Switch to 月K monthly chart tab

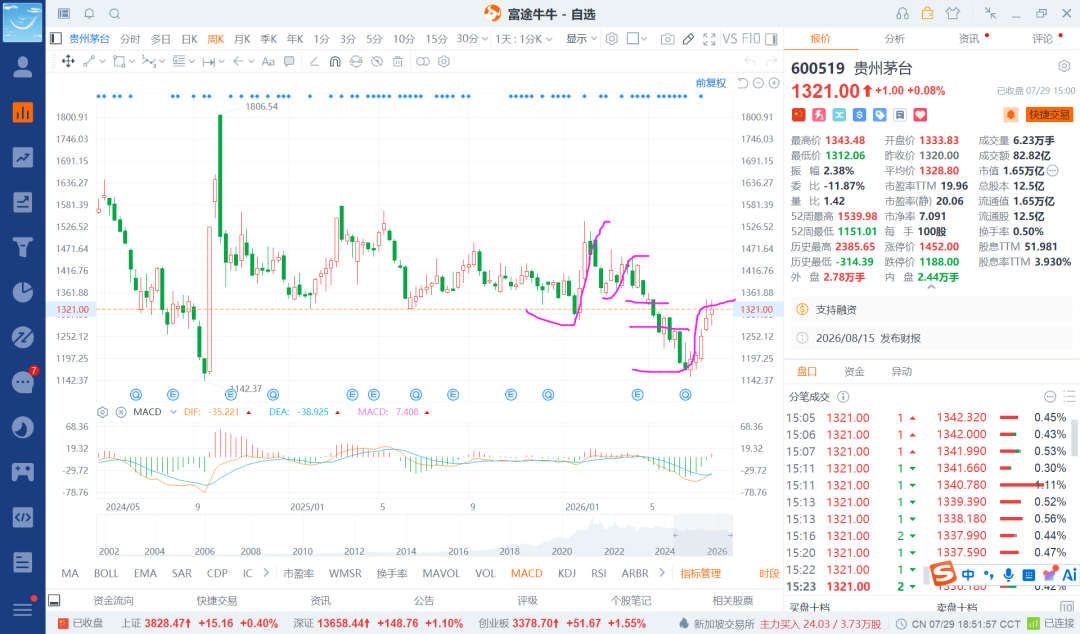pos(242,39)
